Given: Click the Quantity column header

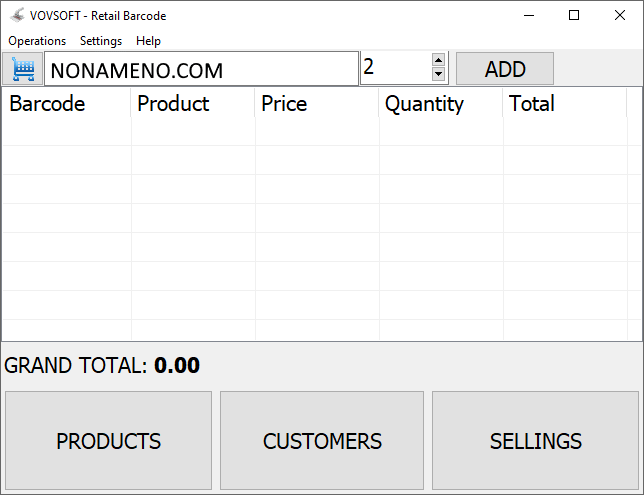Looking at the screenshot, I should tap(440, 103).
